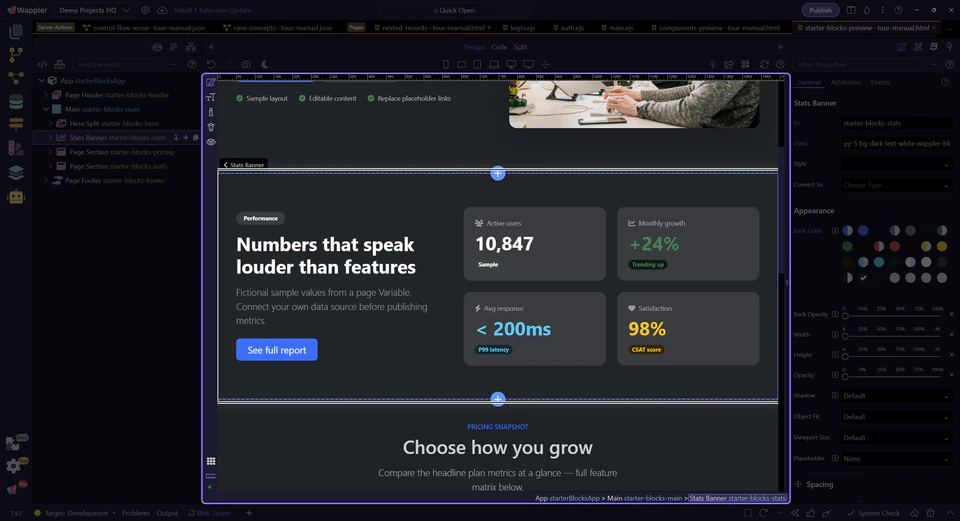Open the Object Fit dropdown
This screenshot has height=521, width=960.
[896, 416]
